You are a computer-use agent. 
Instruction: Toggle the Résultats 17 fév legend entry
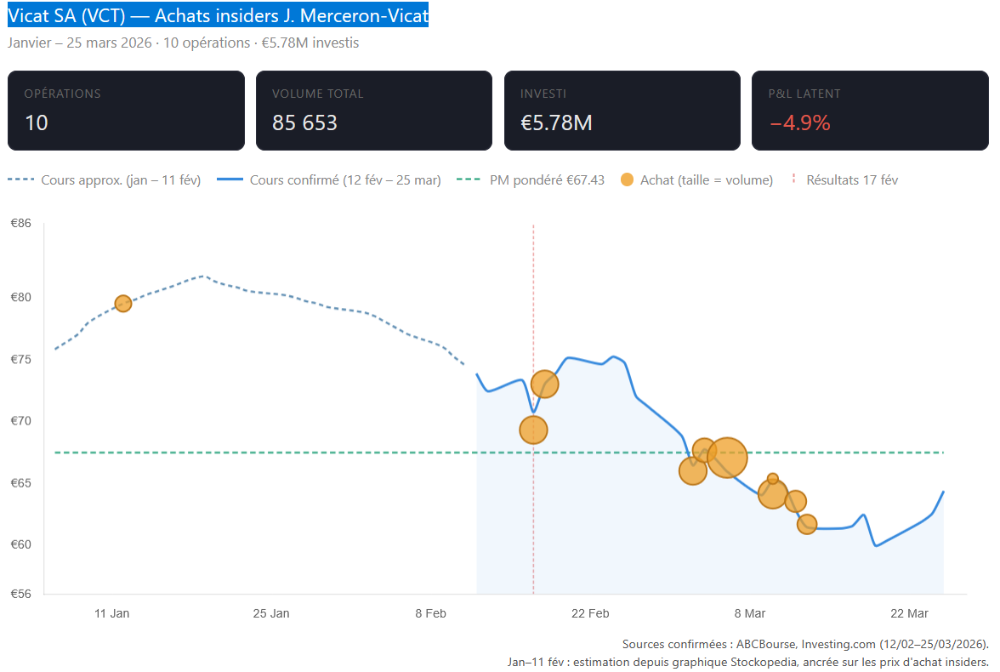[x=846, y=180]
